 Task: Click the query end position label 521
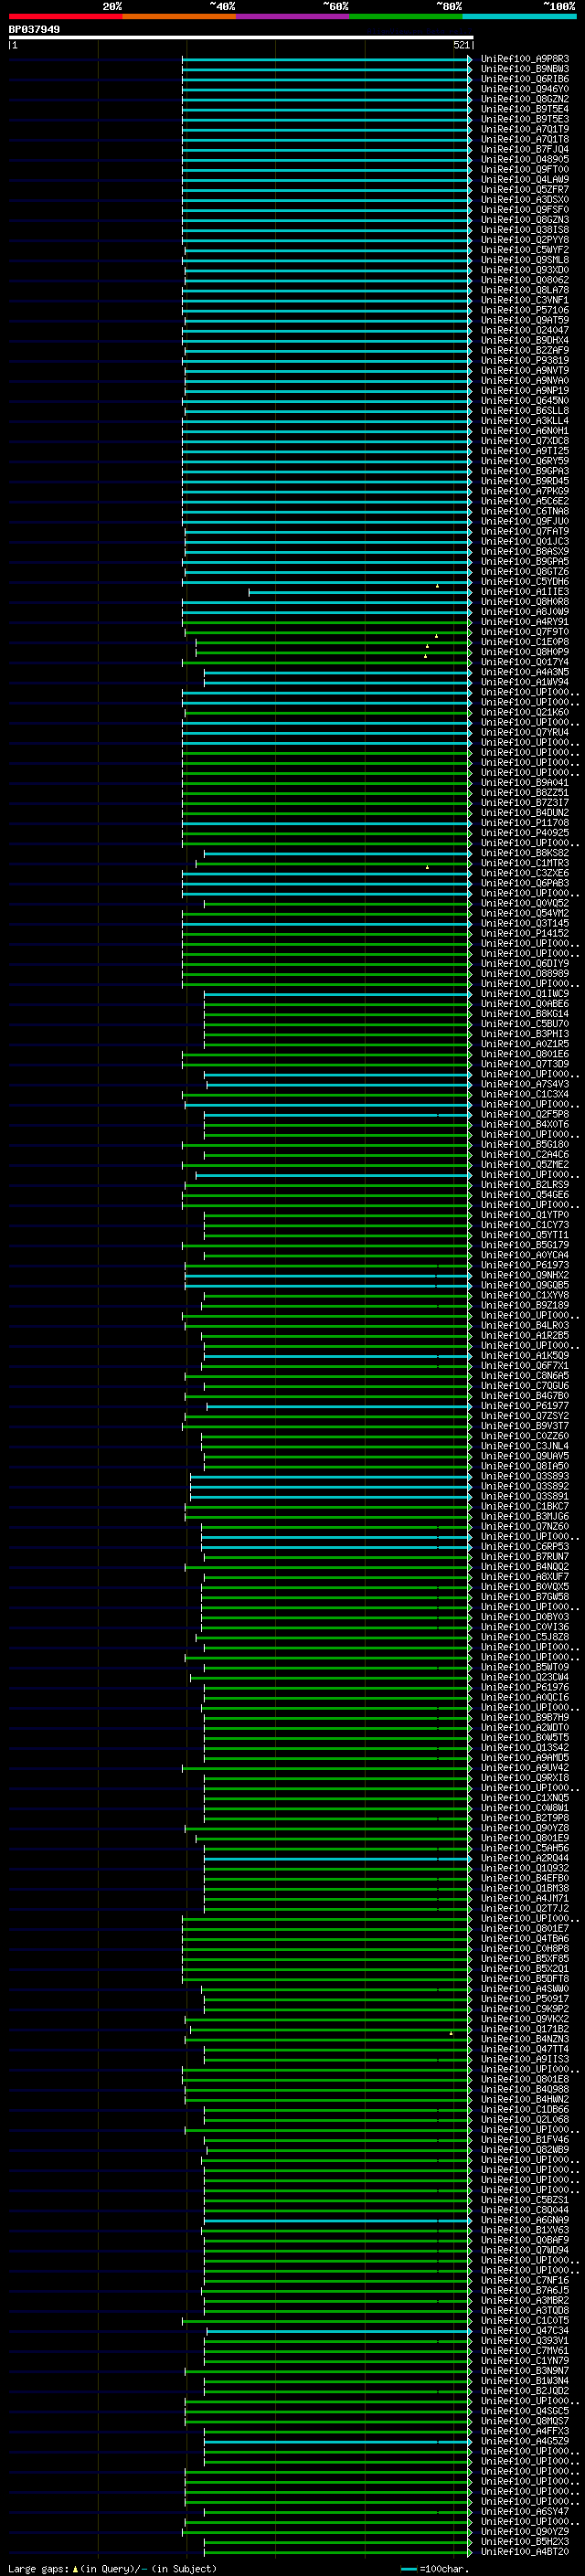(461, 45)
